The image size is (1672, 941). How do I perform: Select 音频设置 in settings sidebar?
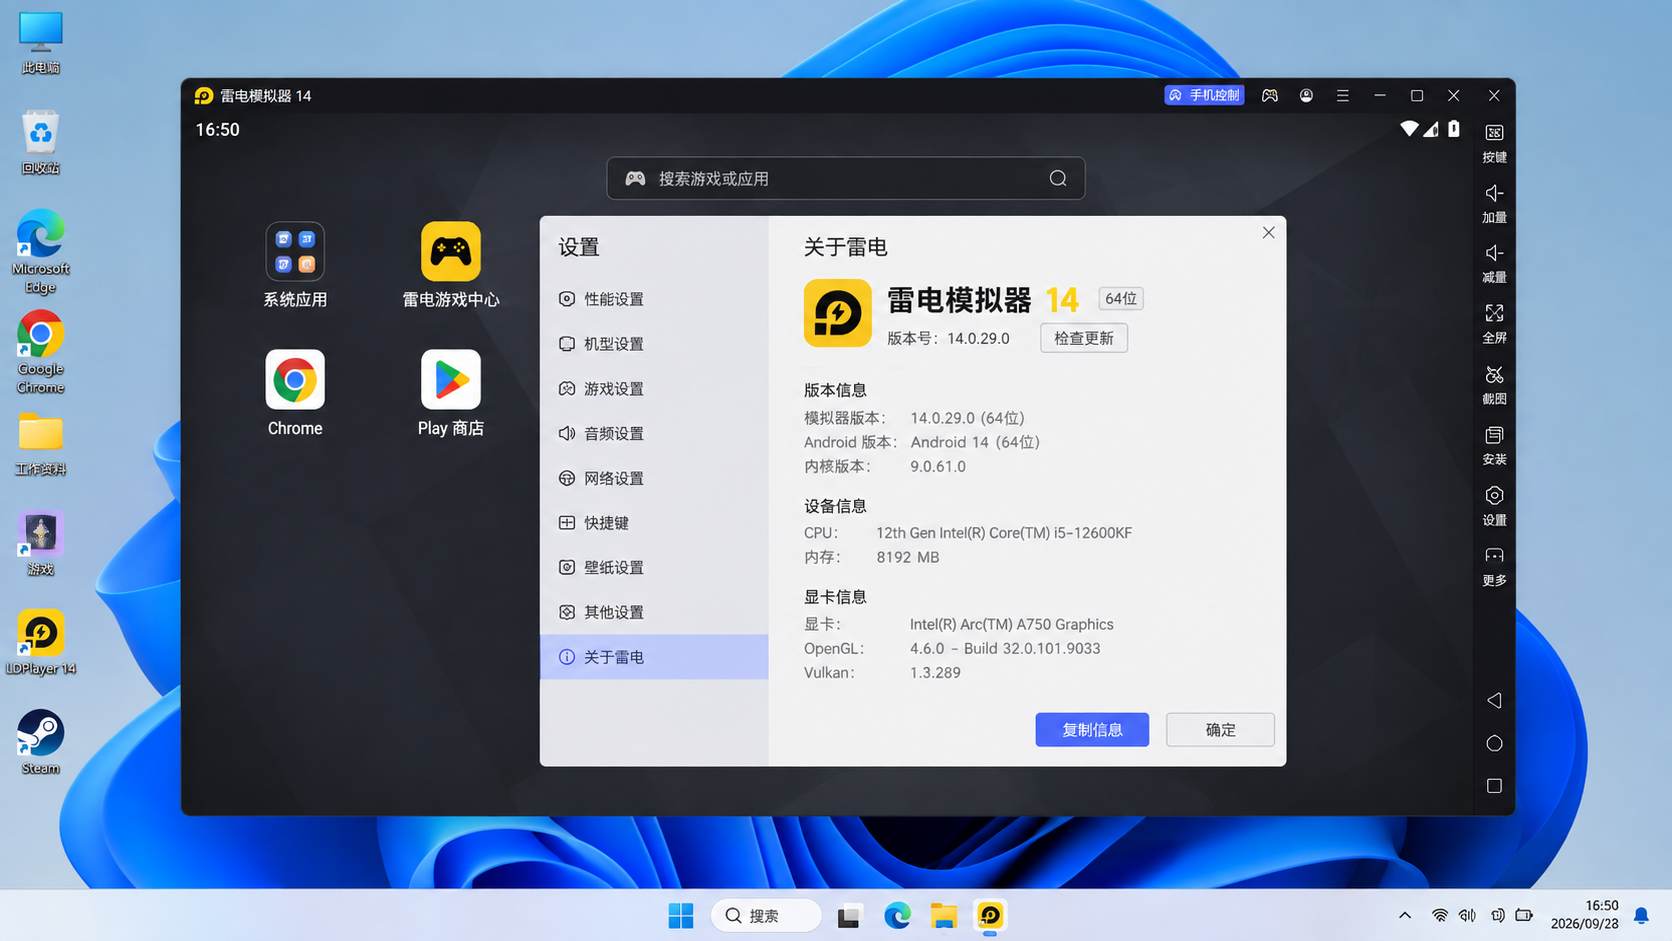[x=654, y=433]
